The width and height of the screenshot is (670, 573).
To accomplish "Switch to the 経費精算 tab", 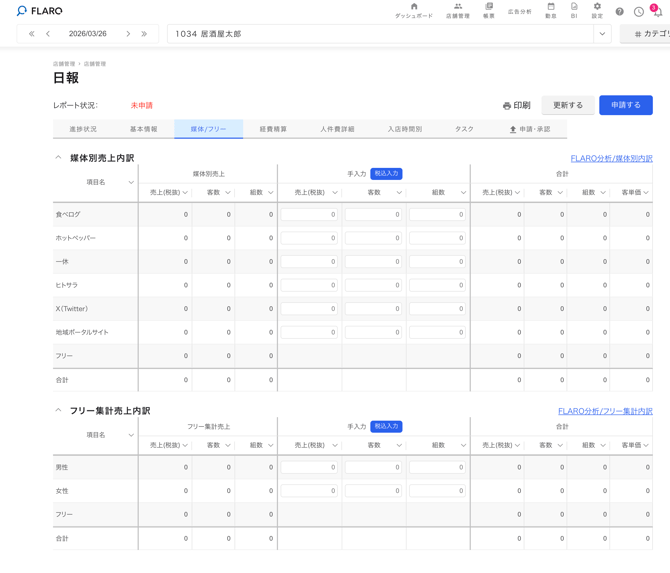I will [273, 129].
